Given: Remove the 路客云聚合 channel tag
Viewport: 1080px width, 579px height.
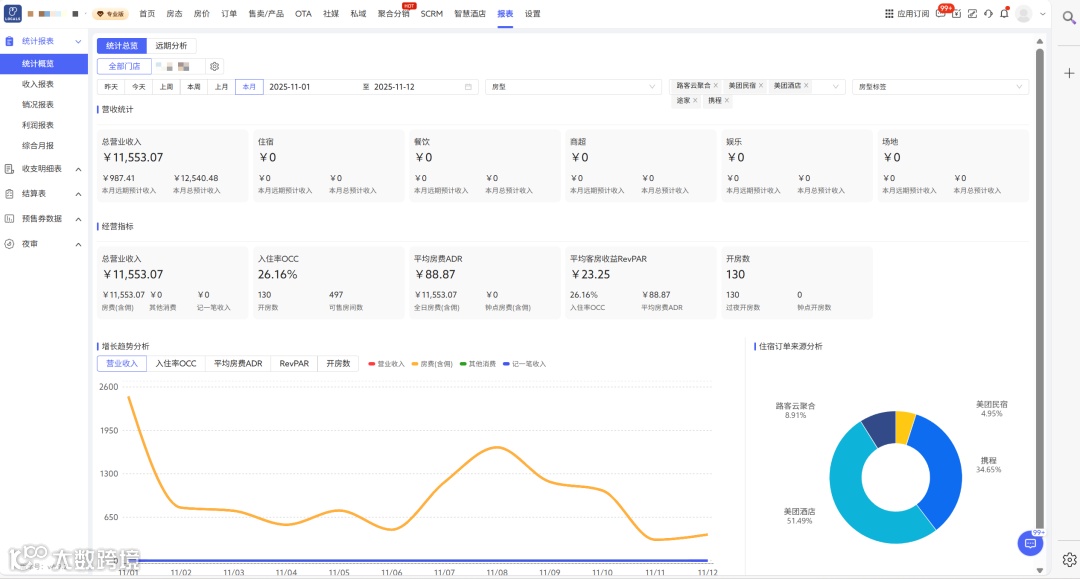Looking at the screenshot, I should coord(716,85).
